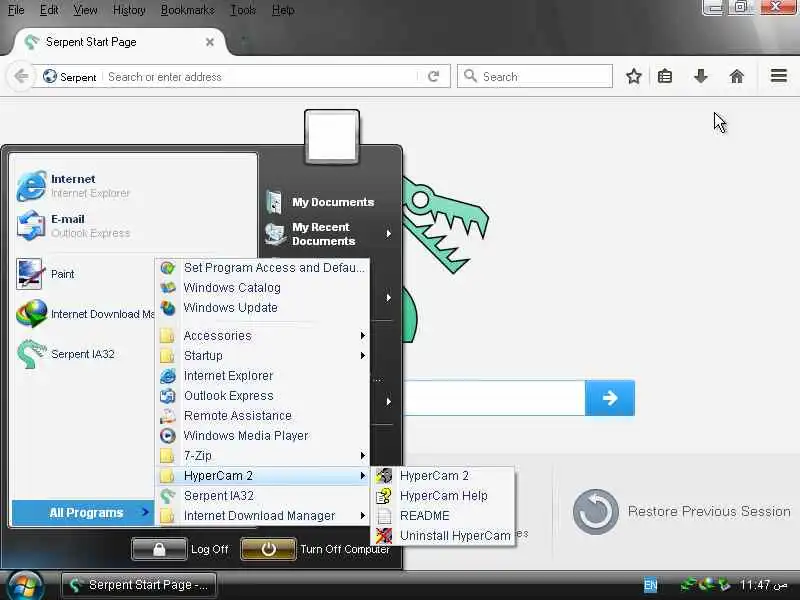The height and width of the screenshot is (600, 800).
Task: Go to the home page icon
Action: (x=736, y=77)
